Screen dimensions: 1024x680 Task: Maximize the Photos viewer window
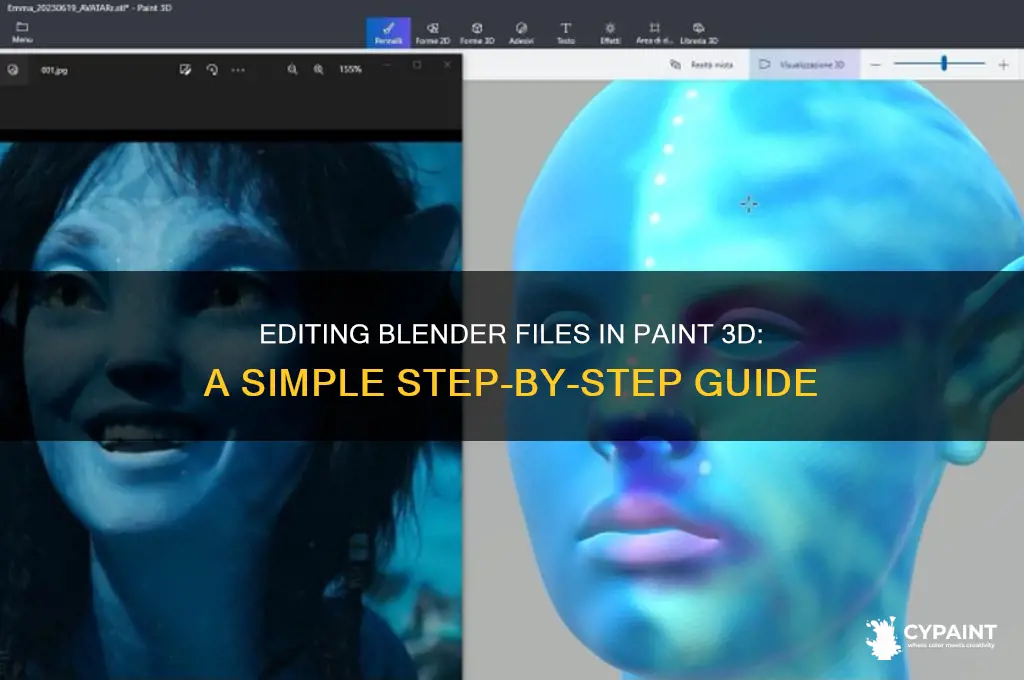pyautogui.click(x=417, y=65)
